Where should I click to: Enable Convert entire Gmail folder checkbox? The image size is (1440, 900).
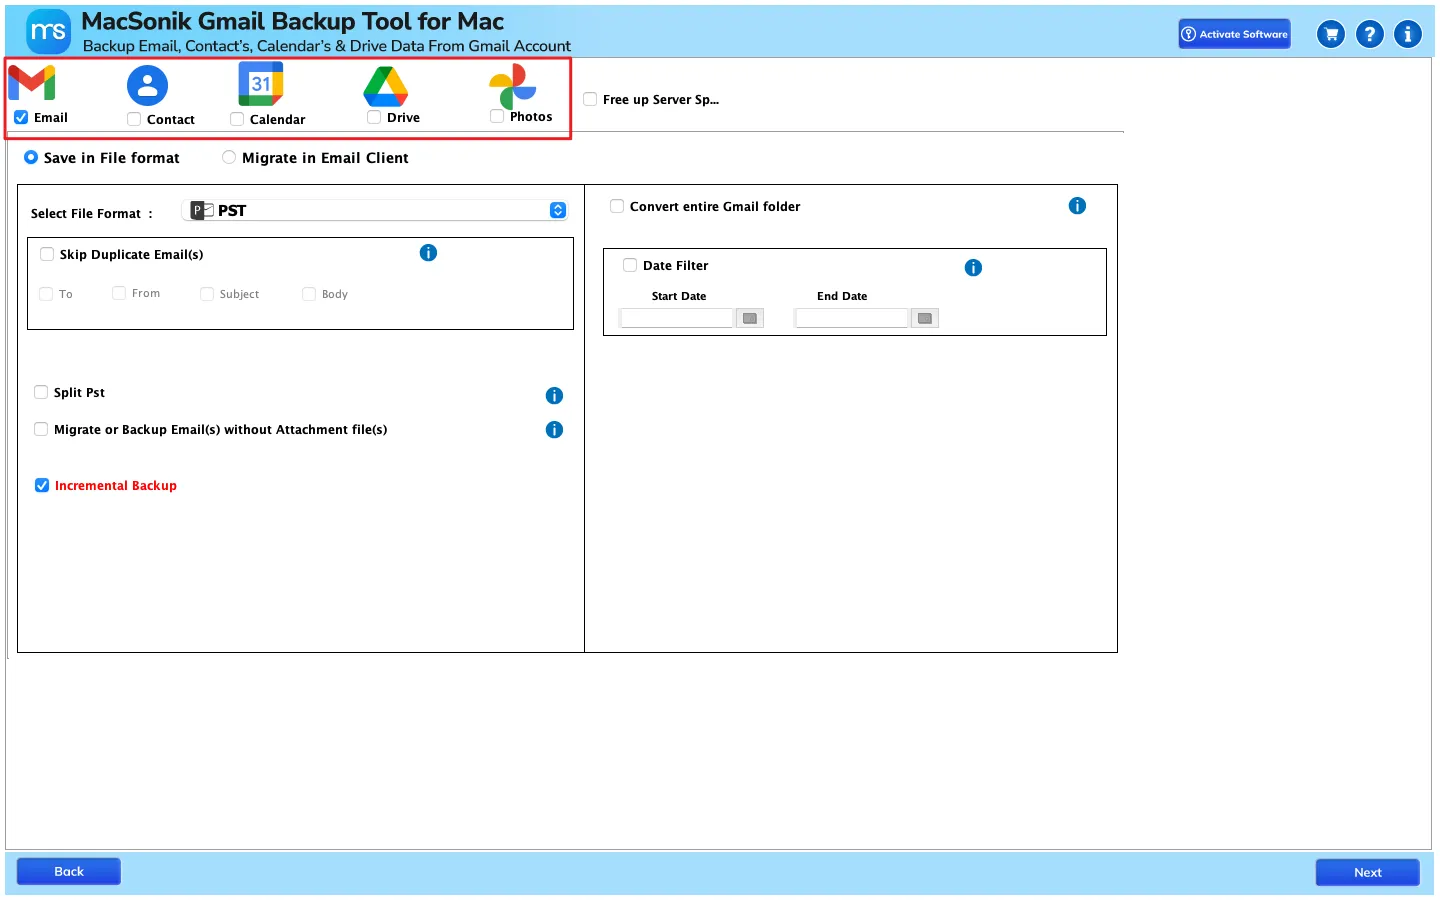pos(617,206)
